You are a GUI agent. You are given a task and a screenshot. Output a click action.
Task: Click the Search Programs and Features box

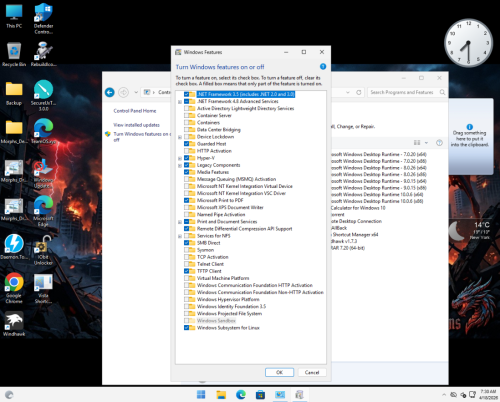[406, 92]
